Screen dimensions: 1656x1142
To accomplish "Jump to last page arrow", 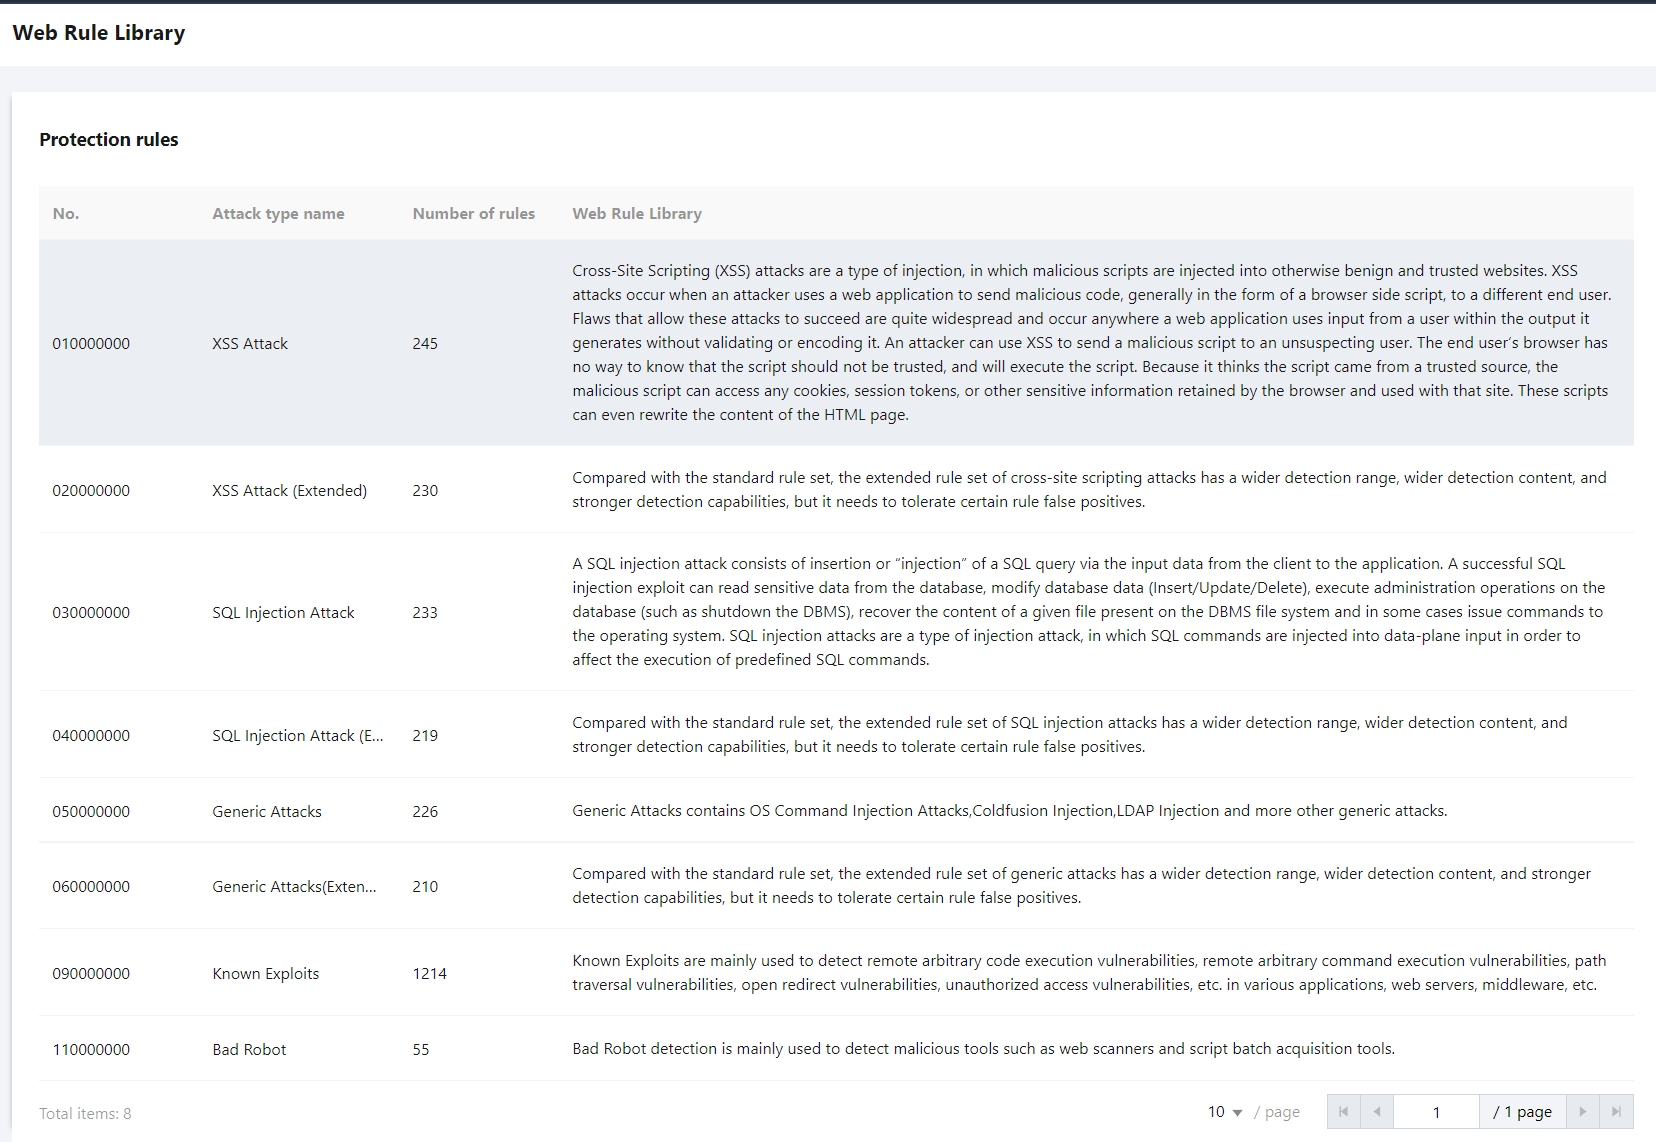I will pos(1616,1112).
